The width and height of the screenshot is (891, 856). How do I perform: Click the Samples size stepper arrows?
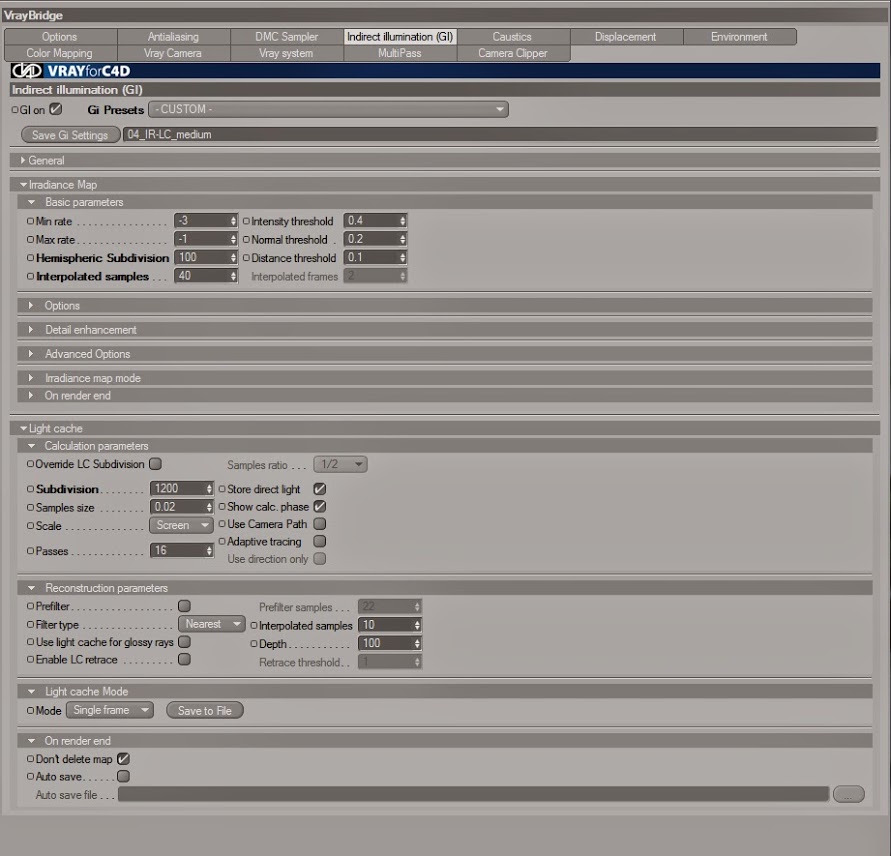209,507
